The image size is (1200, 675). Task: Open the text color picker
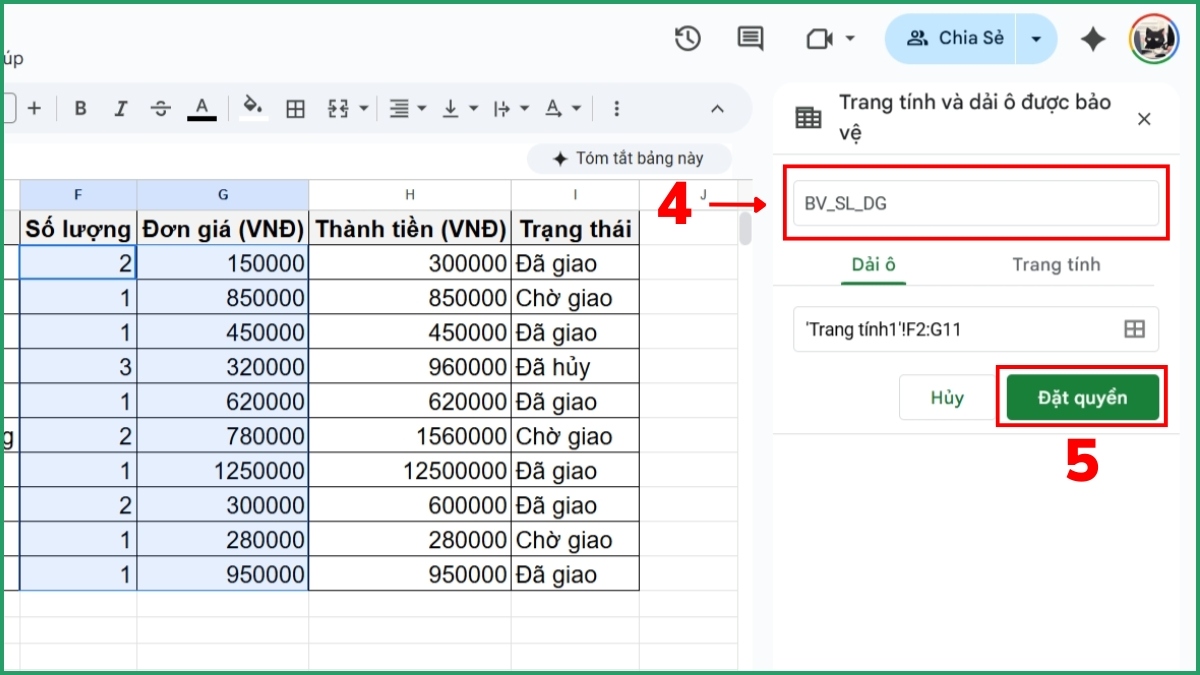point(201,108)
